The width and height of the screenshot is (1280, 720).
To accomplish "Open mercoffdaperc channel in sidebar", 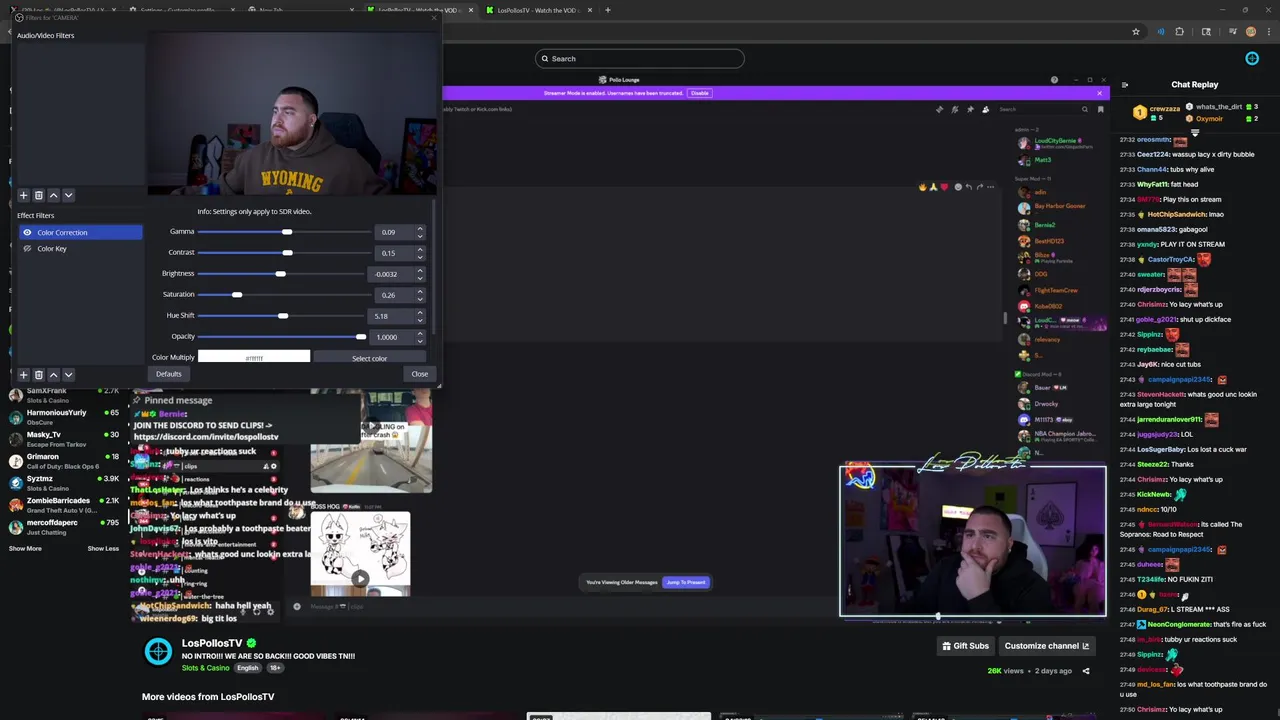I will tap(64, 526).
